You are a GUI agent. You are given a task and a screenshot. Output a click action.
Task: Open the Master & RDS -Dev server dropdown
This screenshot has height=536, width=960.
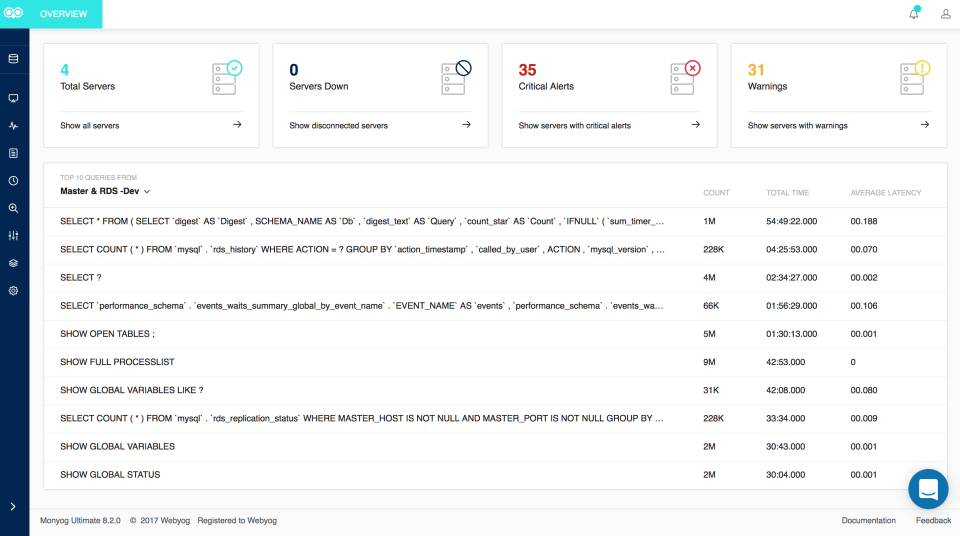pyautogui.click(x=105, y=191)
